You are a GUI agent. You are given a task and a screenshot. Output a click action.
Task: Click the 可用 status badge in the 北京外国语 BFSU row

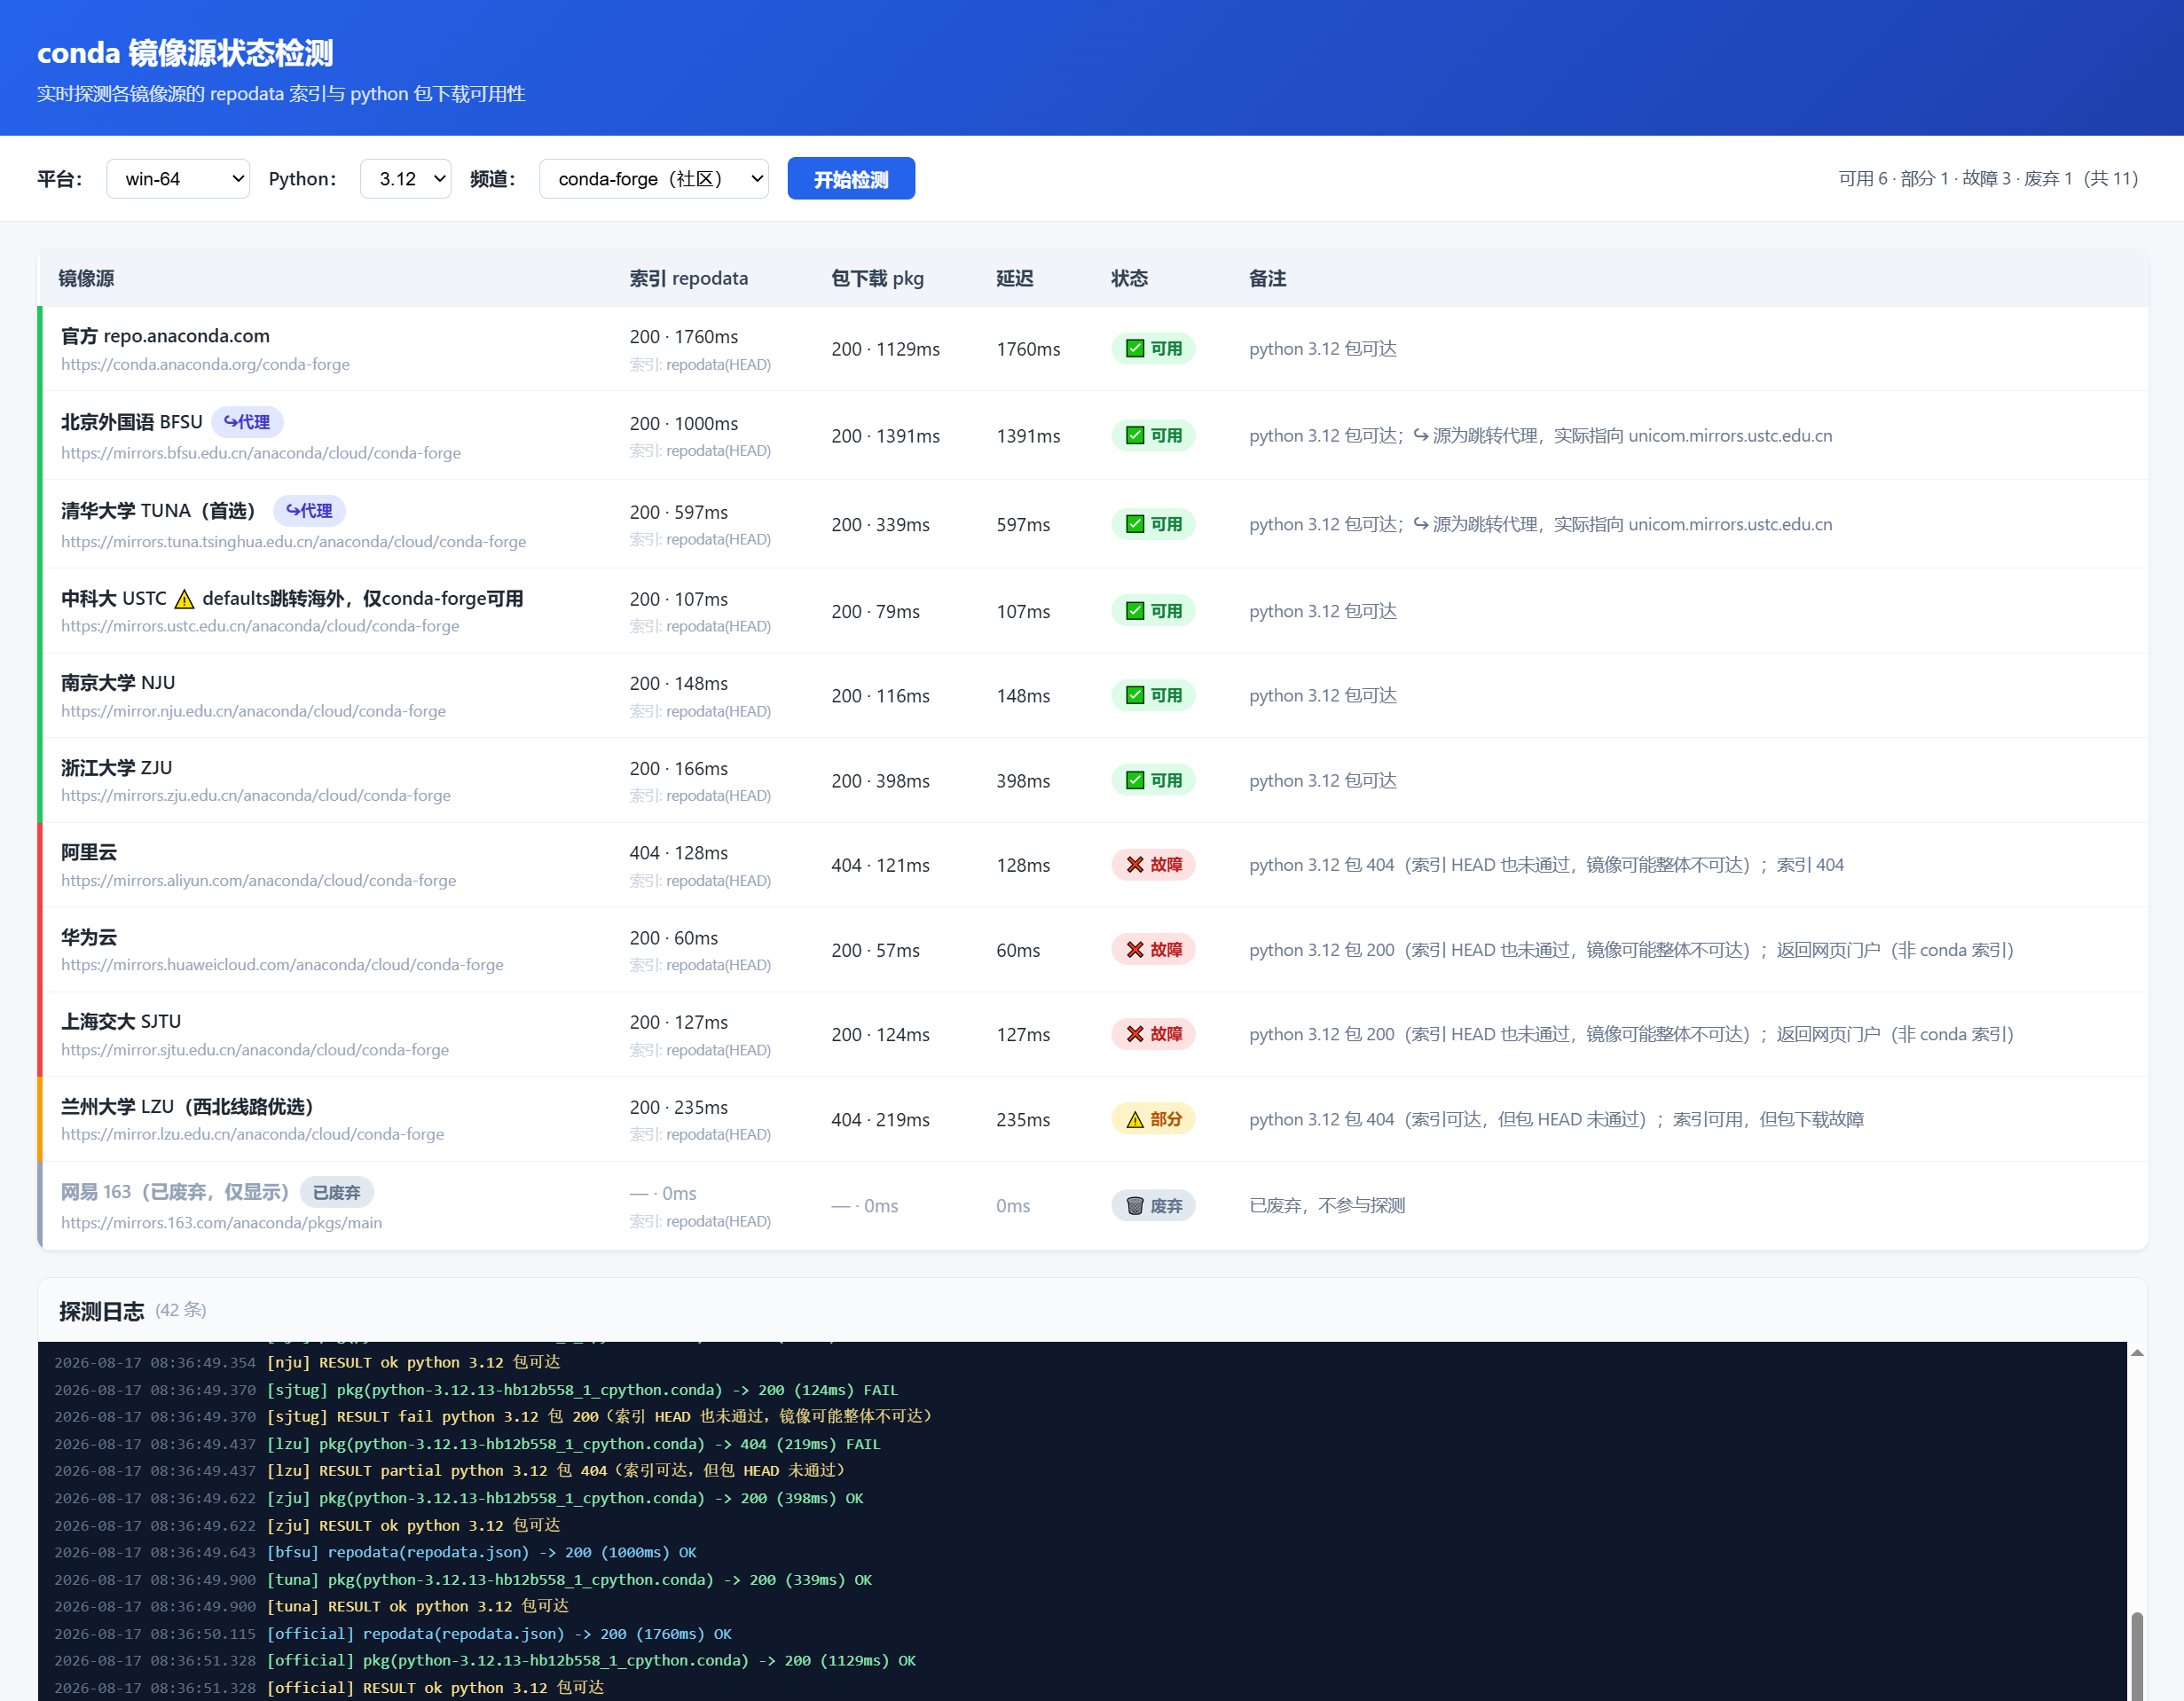point(1153,436)
